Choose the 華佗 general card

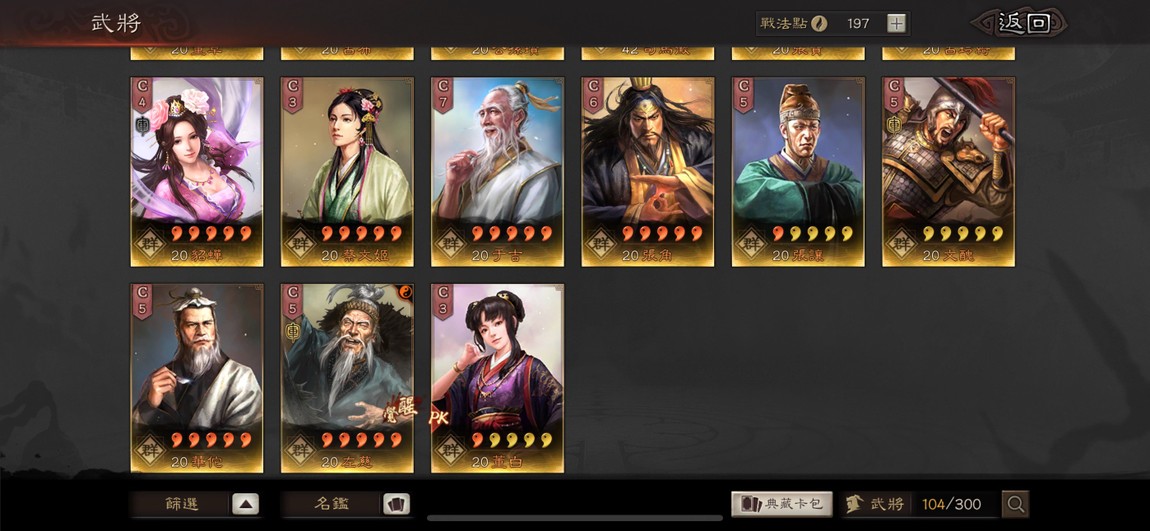pyautogui.click(x=197, y=378)
